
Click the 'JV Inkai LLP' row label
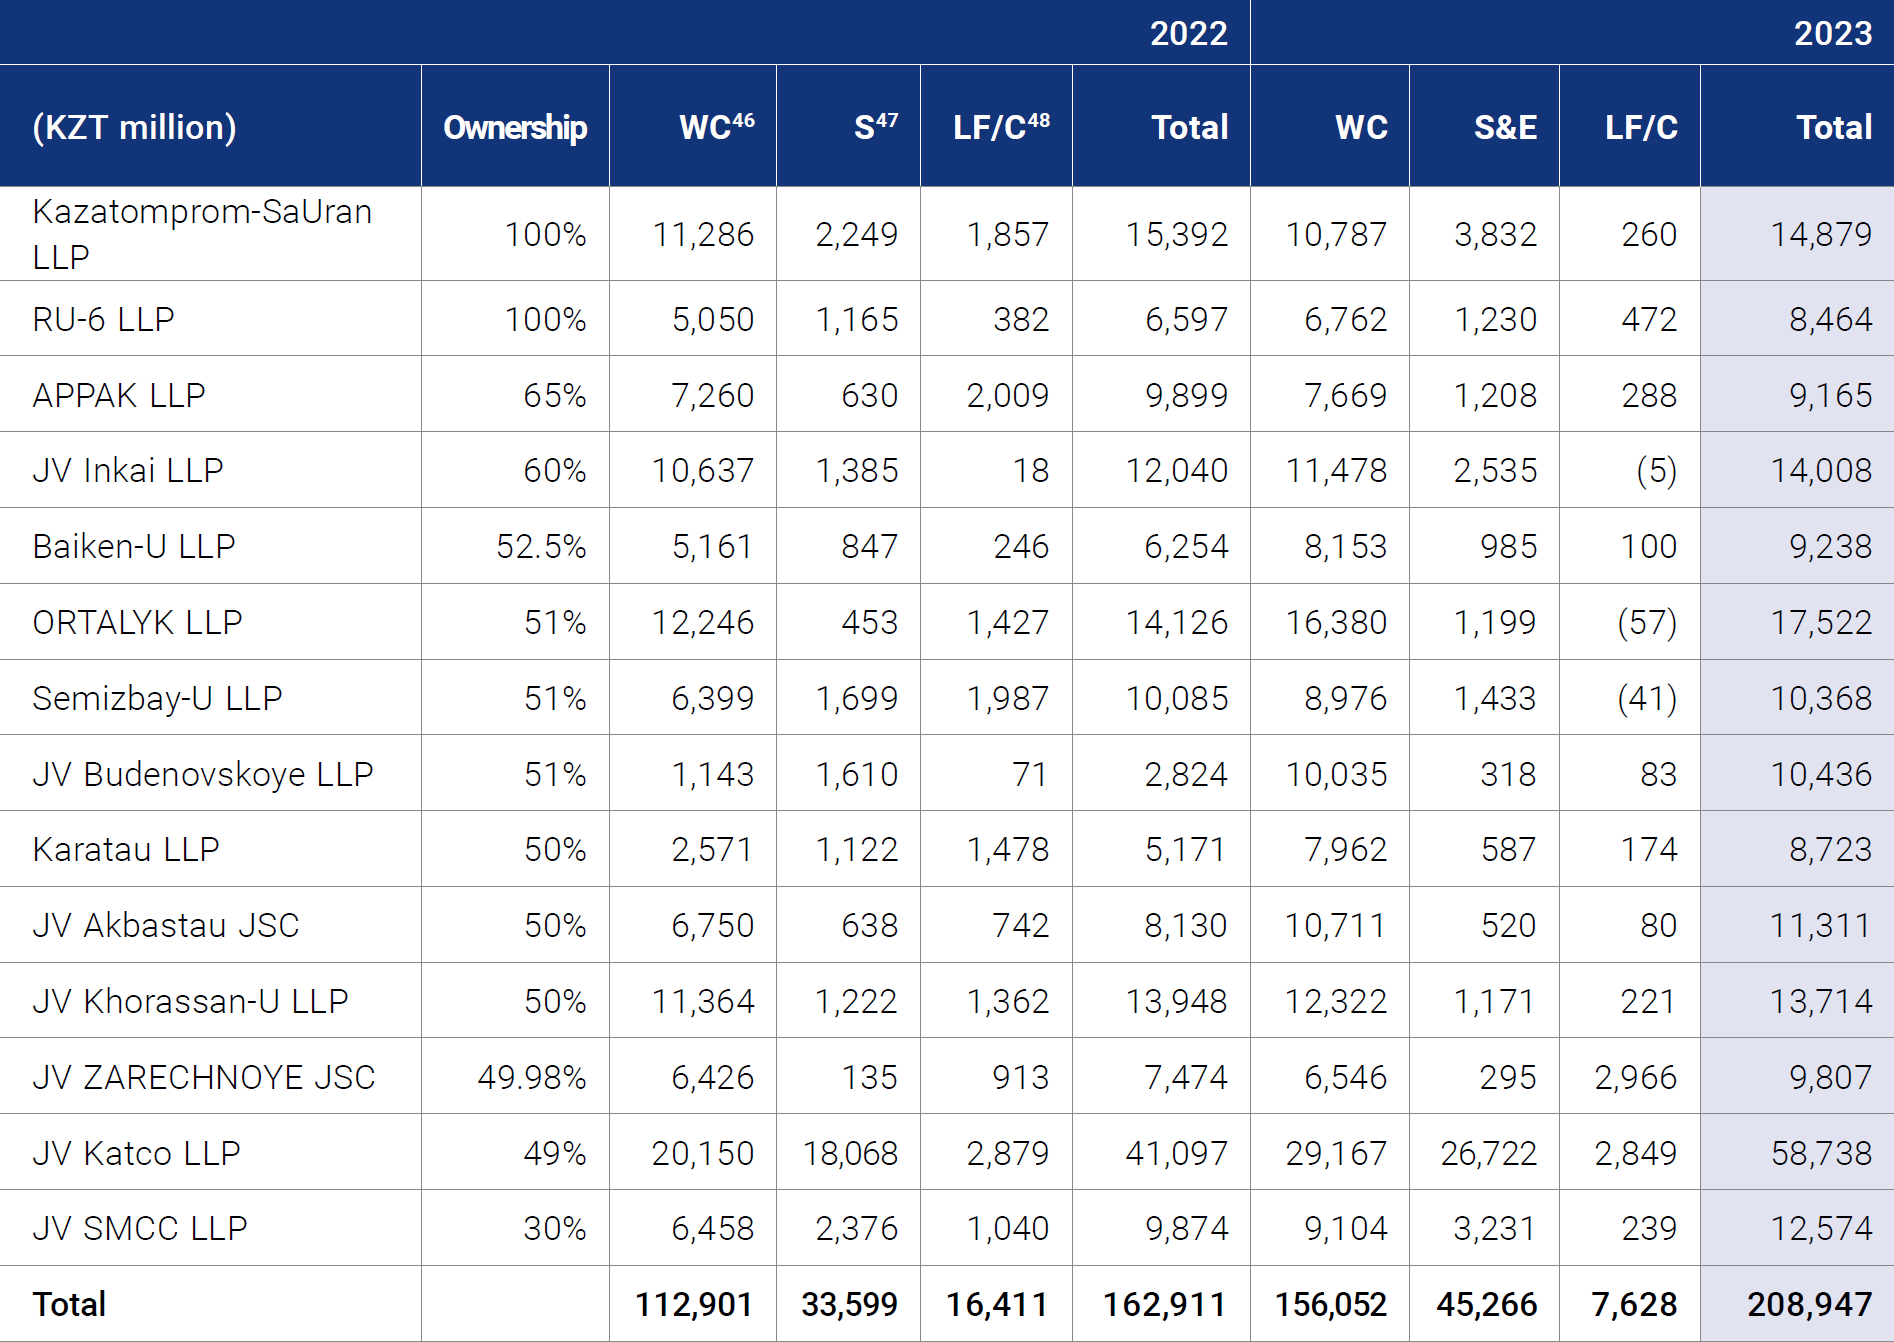click(128, 470)
